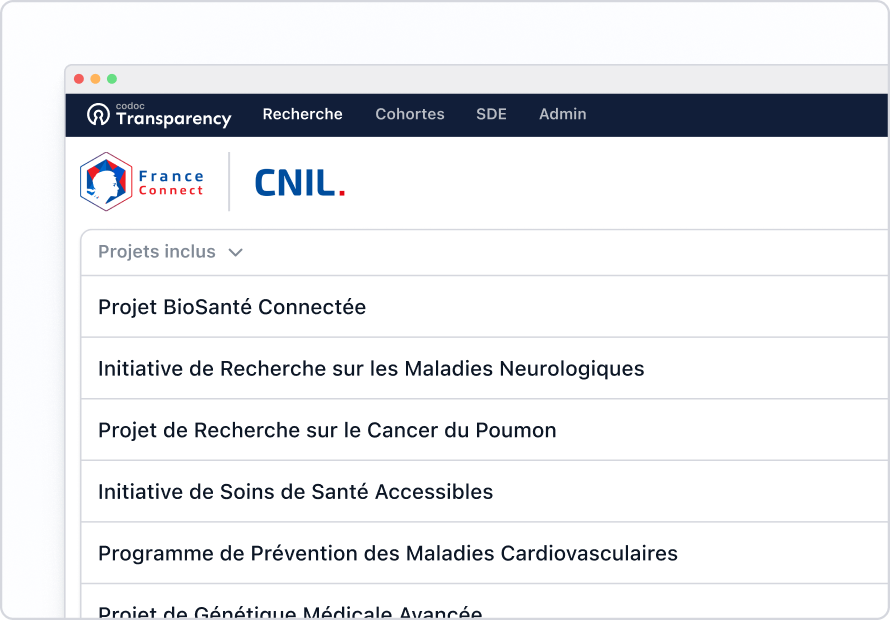The image size is (890, 620).
Task: Expand the Projets inclus chevron arrow
Action: point(236,253)
